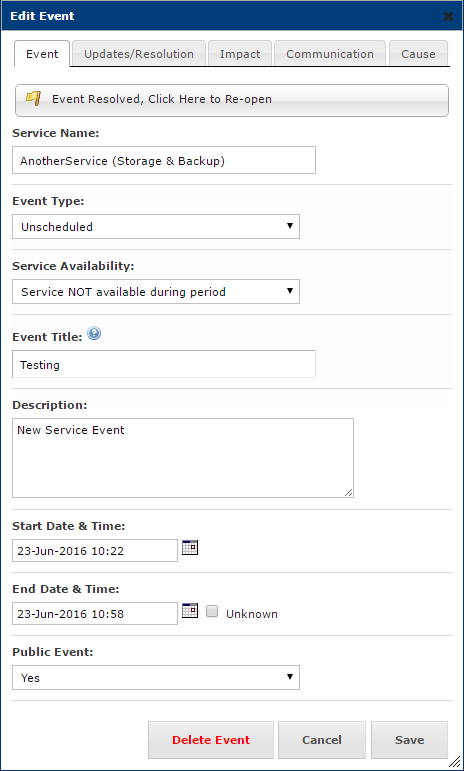The image size is (464, 771).
Task: Switch to the Updates/Resolution tab
Action: pyautogui.click(x=139, y=54)
